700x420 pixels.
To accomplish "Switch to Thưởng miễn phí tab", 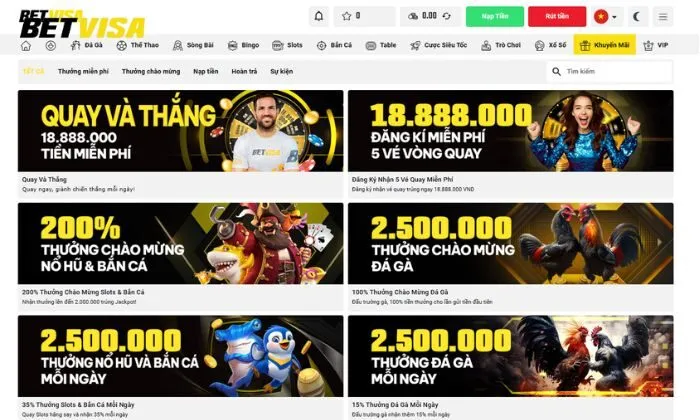I will pos(83,71).
